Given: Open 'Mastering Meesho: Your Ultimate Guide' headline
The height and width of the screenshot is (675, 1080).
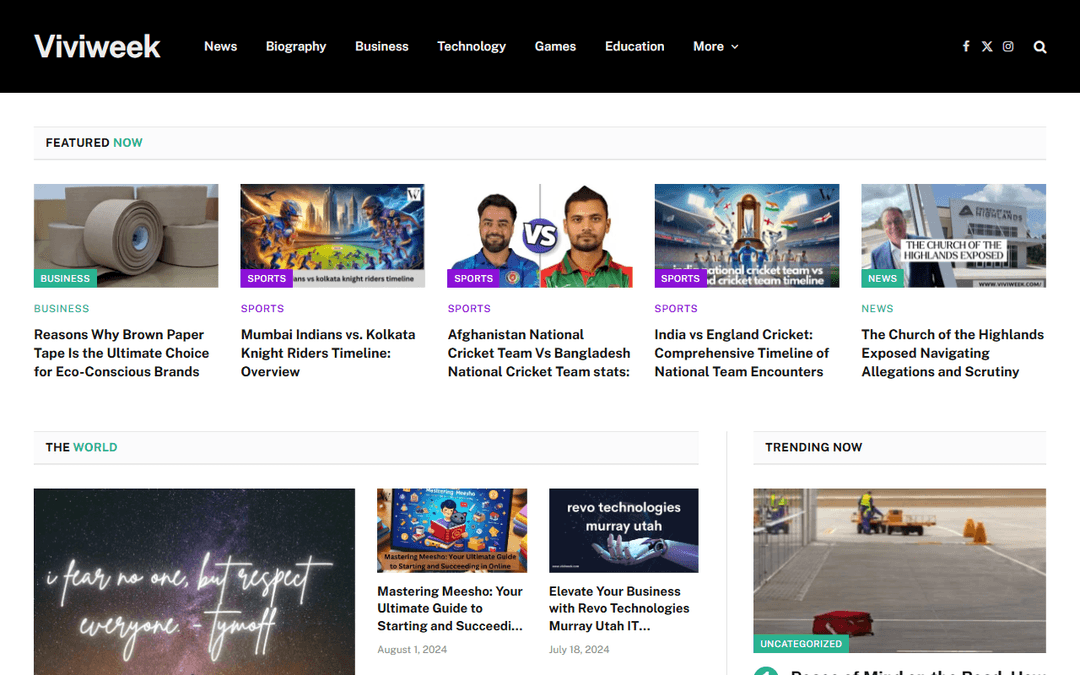Looking at the screenshot, I should tap(450, 608).
